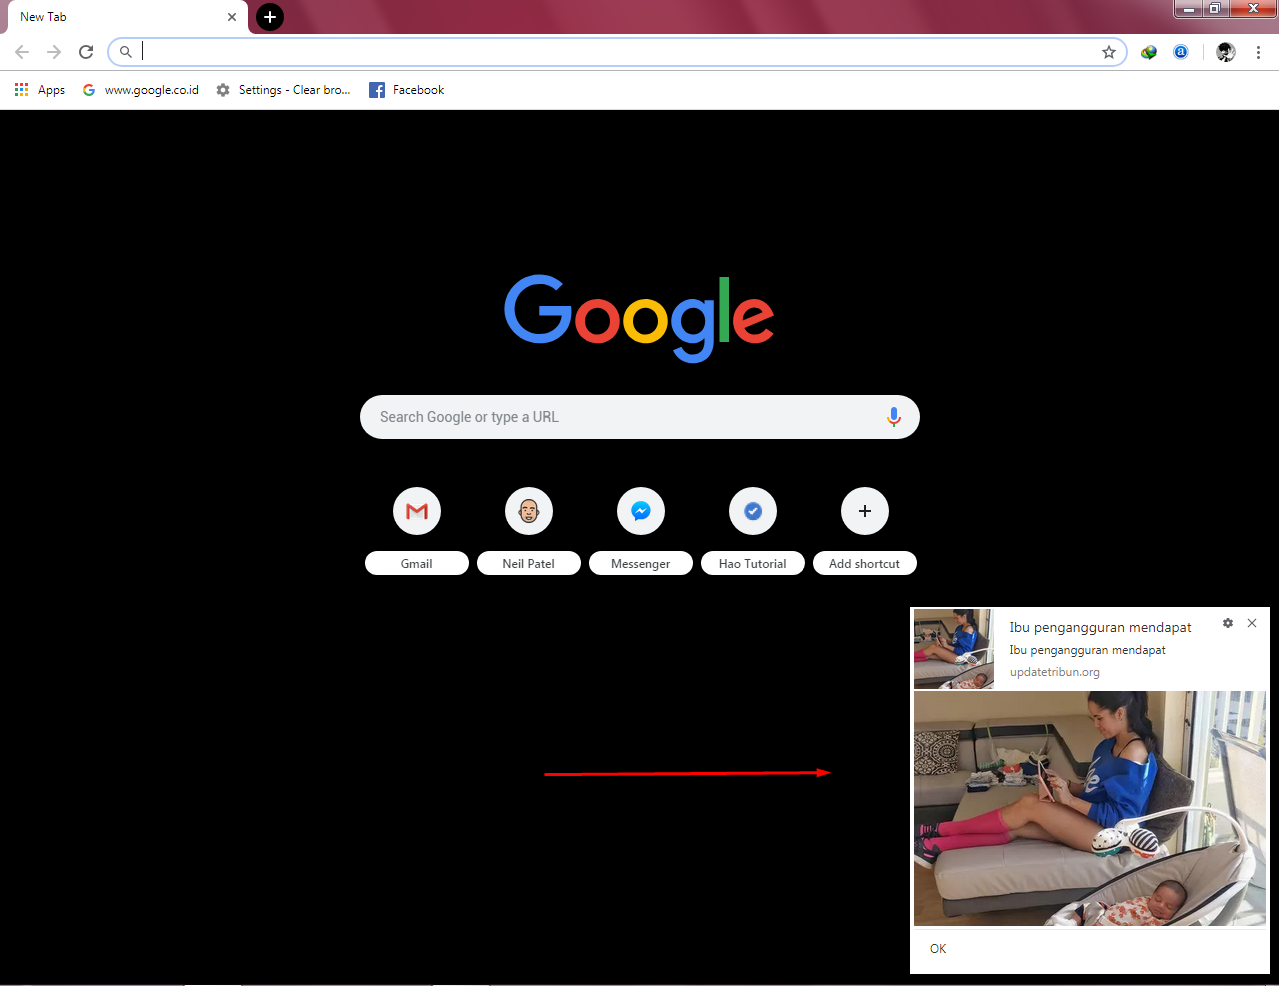Click Add shortcut
This screenshot has width=1279, height=986.
864,511
